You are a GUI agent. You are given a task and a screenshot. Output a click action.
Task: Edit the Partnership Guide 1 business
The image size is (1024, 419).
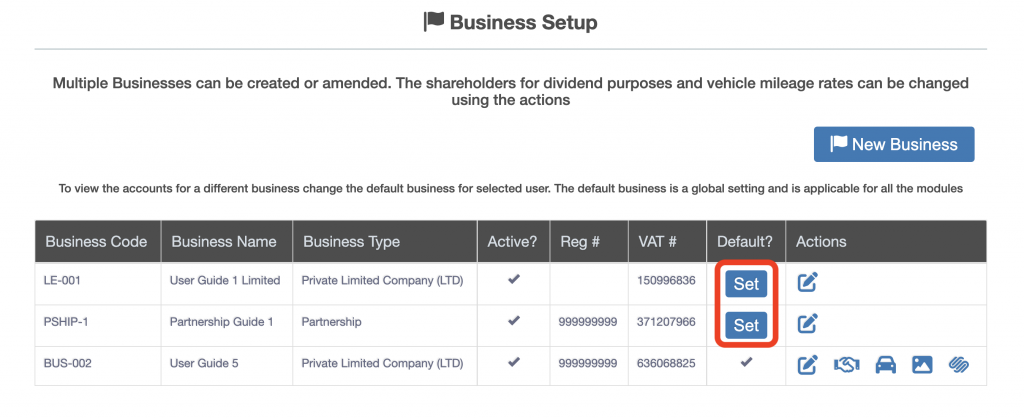808,324
